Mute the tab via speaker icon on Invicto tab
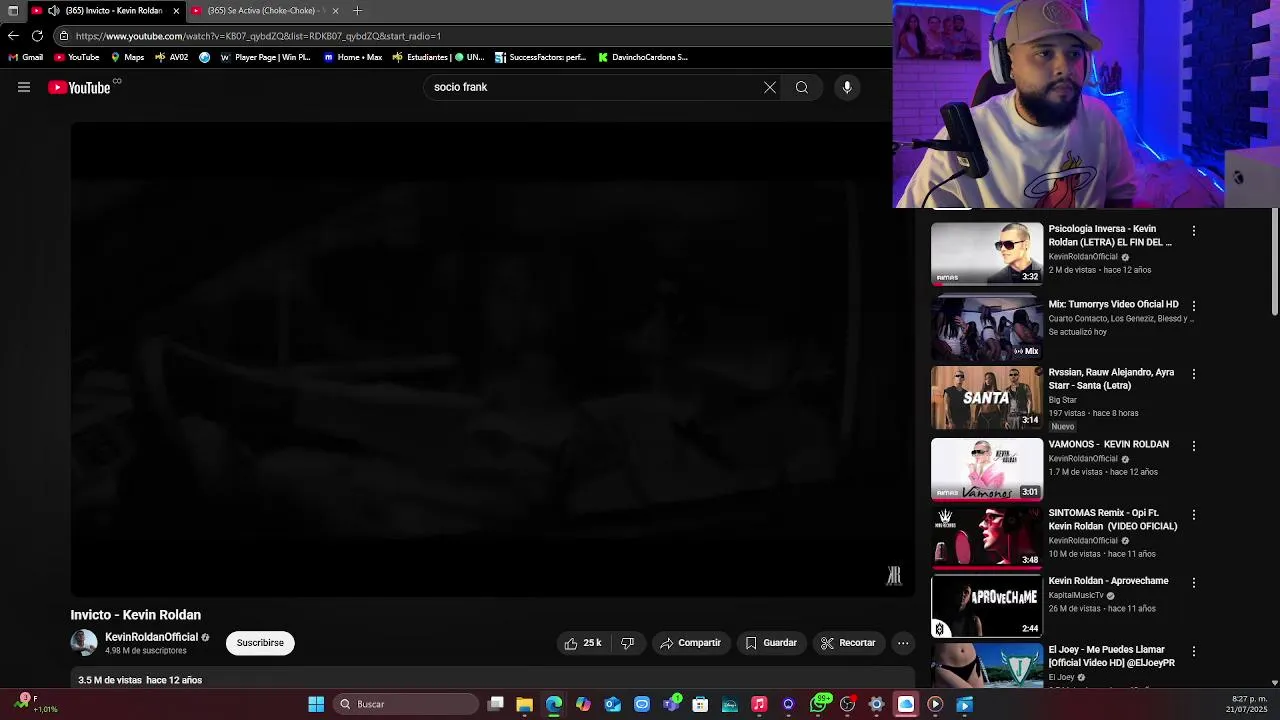 pos(53,11)
